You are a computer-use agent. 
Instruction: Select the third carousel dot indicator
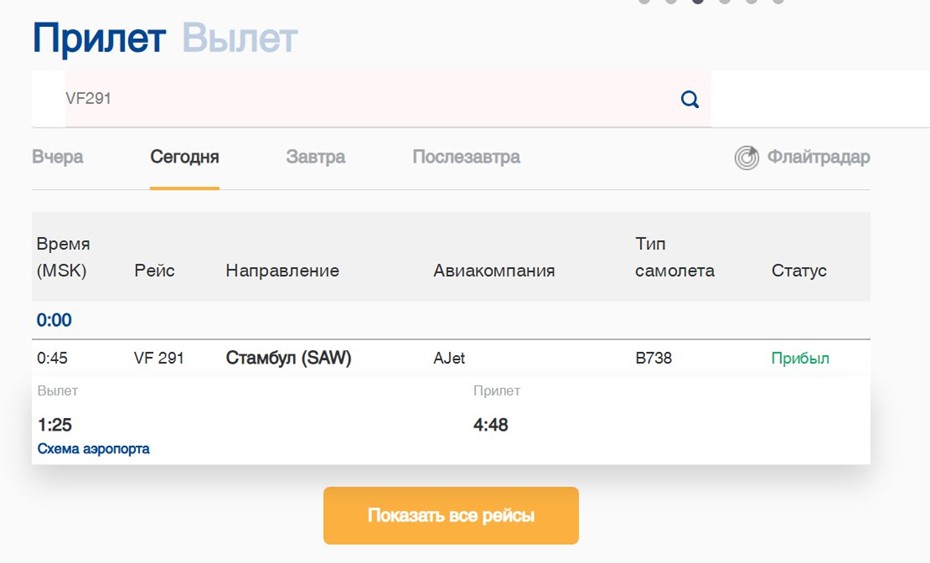698,1
